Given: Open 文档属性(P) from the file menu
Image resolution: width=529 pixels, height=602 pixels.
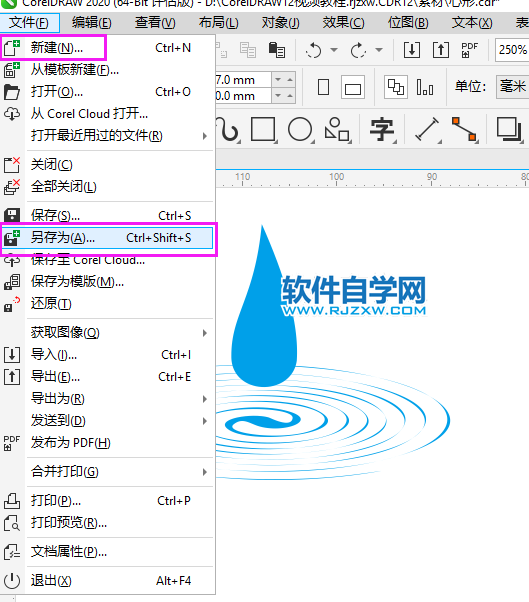Looking at the screenshot, I should 107,552.
